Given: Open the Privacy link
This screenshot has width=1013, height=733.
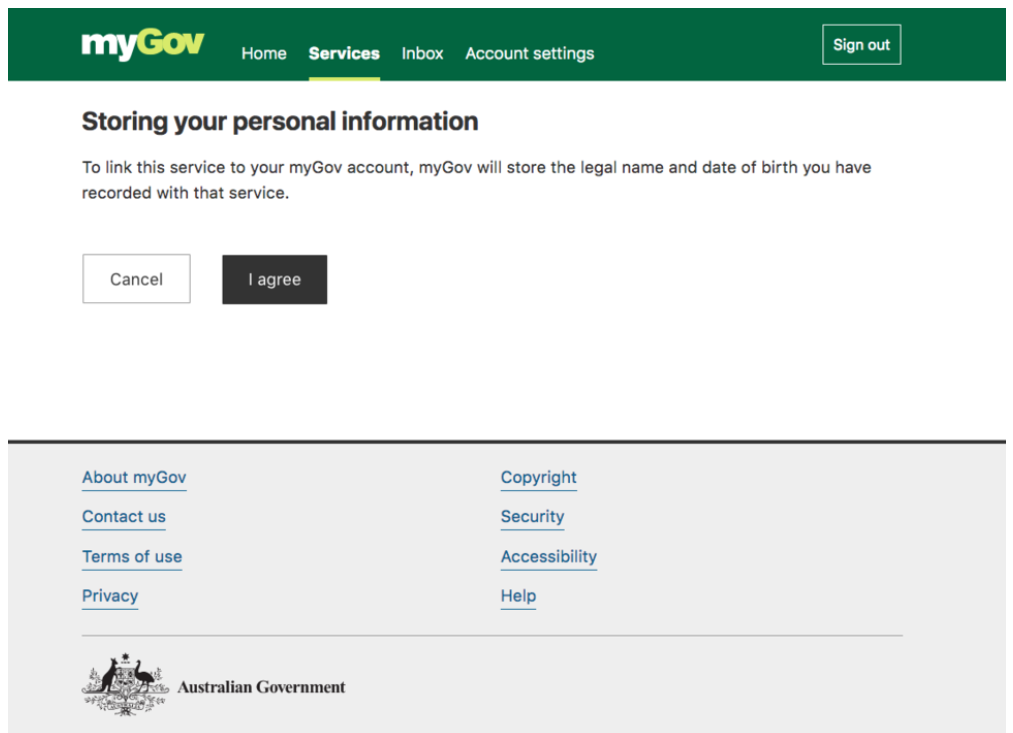Looking at the screenshot, I should tap(110, 595).
